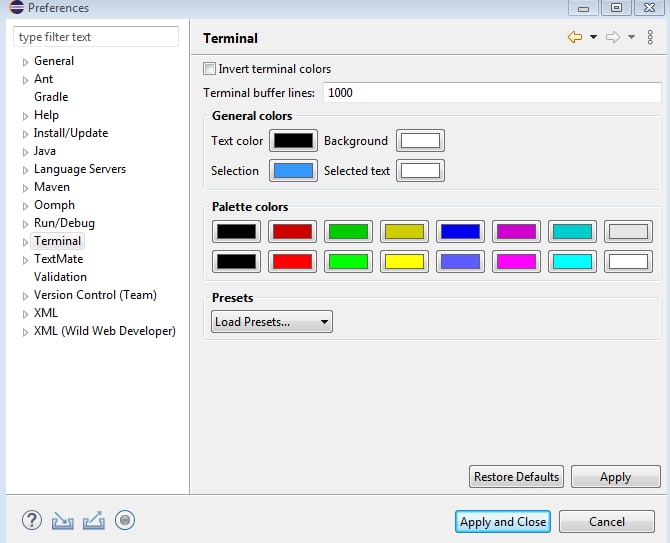Expand the Oomph tree node arrow
670x543 pixels.
pyautogui.click(x=25, y=206)
